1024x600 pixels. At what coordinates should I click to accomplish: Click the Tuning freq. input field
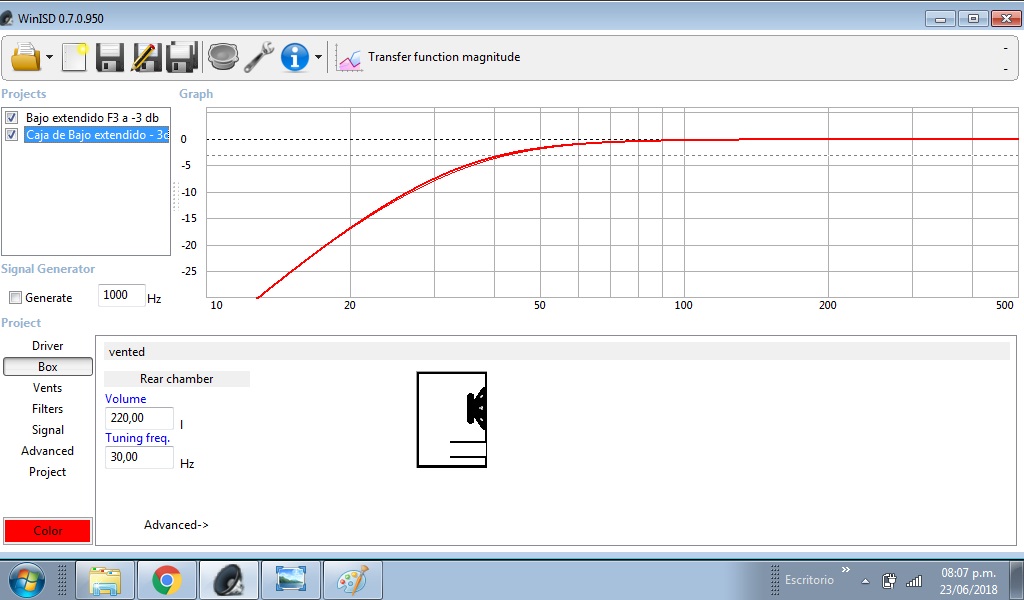click(139, 457)
